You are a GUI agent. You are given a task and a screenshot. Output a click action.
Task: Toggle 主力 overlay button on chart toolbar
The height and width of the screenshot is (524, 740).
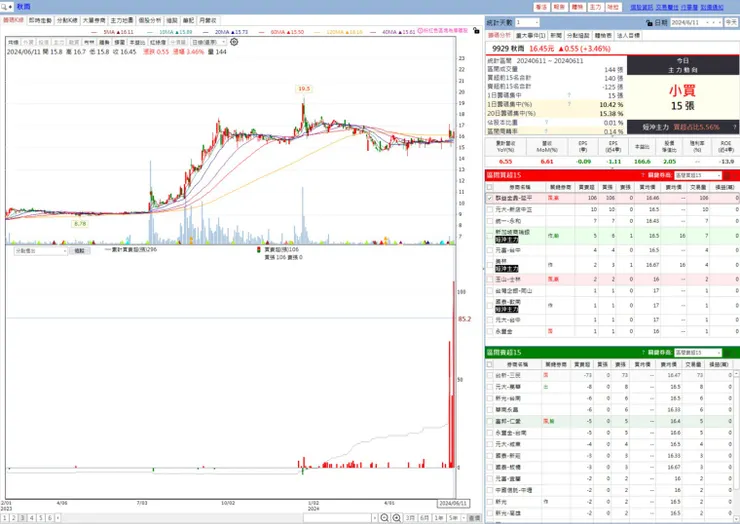coord(59,42)
